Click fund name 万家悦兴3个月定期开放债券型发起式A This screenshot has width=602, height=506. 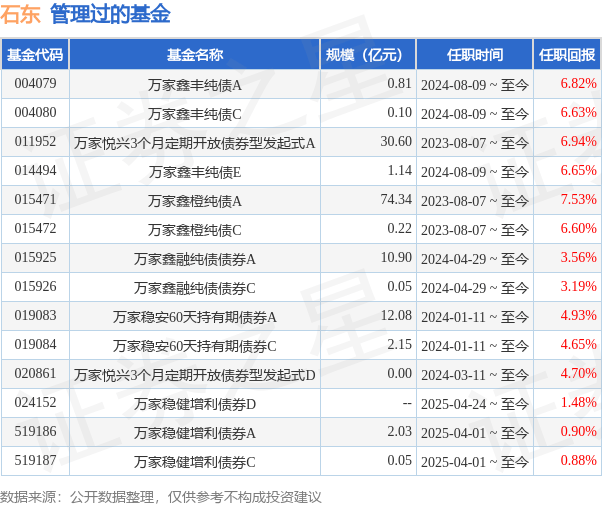(195, 143)
